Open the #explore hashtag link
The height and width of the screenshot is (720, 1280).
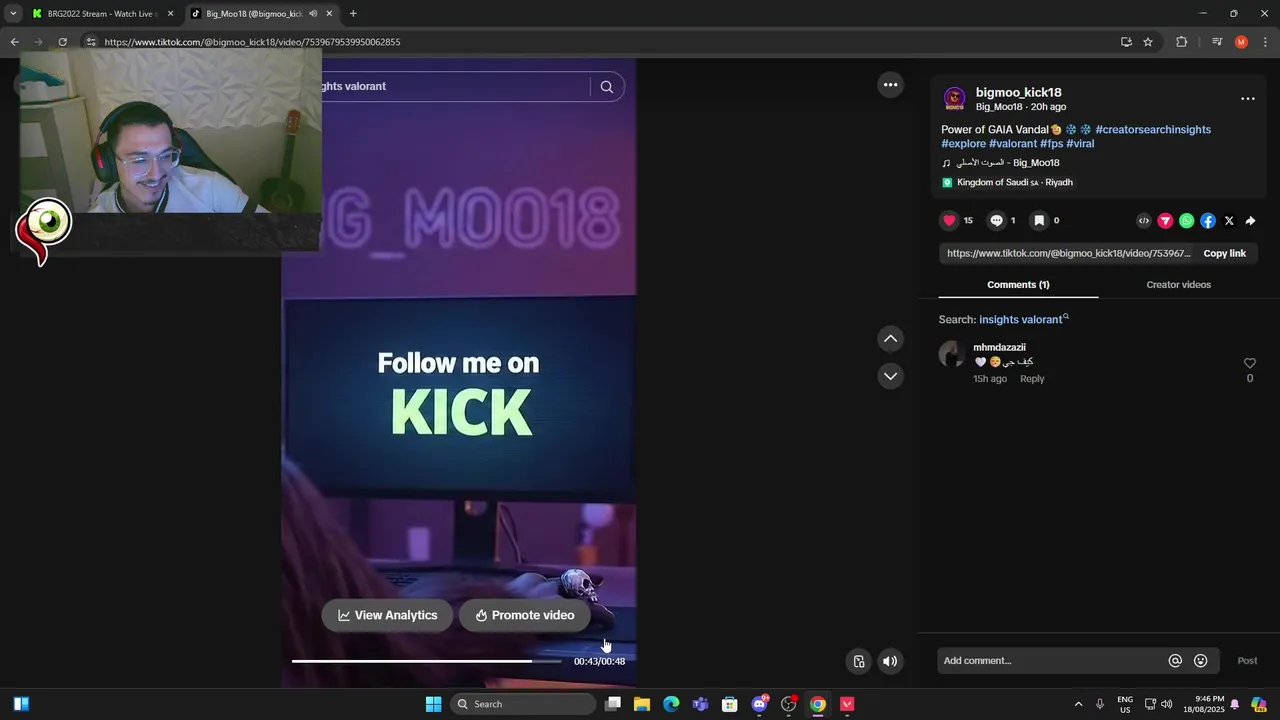pyautogui.click(x=964, y=144)
